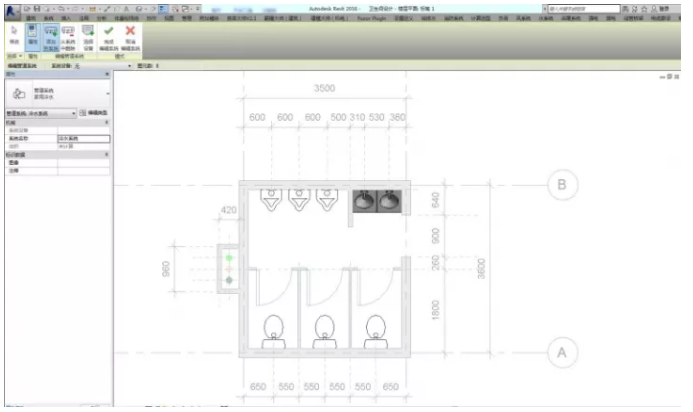Open the Architecture ribbon tab
Screen dimensions: 693x412
tap(30, 18)
